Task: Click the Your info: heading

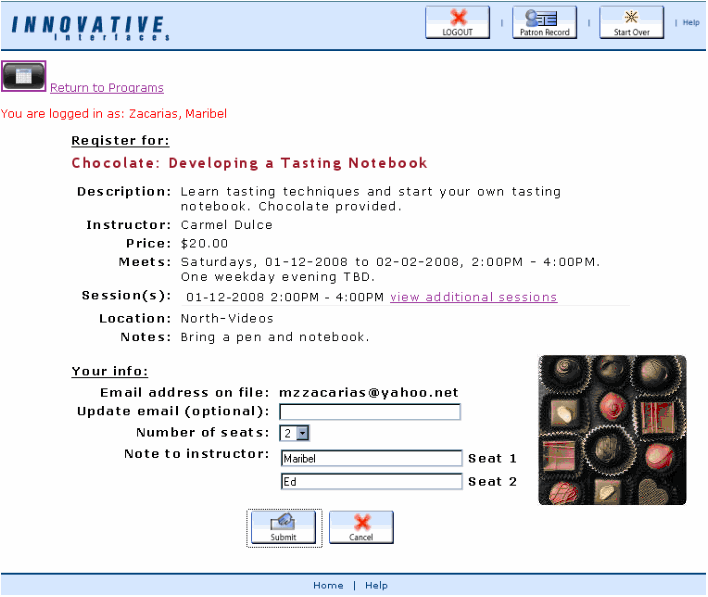Action: (110, 371)
